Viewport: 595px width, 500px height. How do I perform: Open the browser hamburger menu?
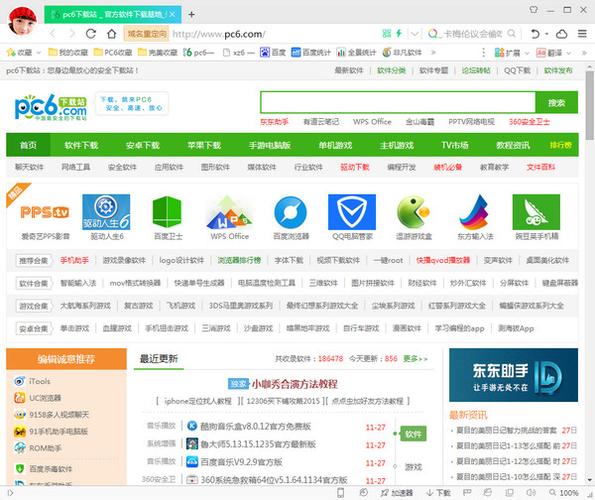coord(582,34)
